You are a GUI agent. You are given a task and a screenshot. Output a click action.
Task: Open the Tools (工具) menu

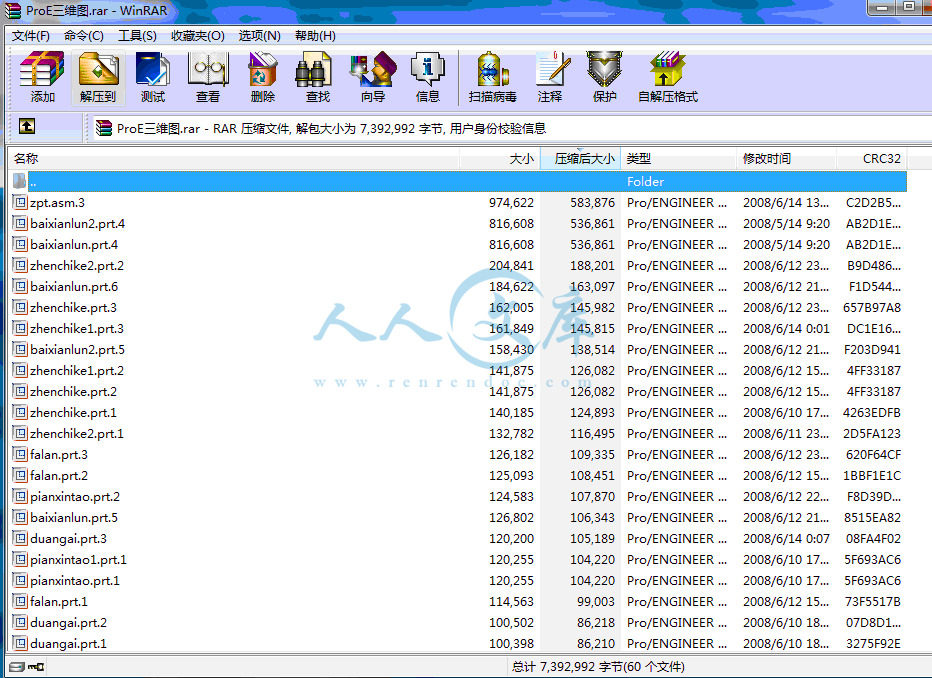point(137,36)
